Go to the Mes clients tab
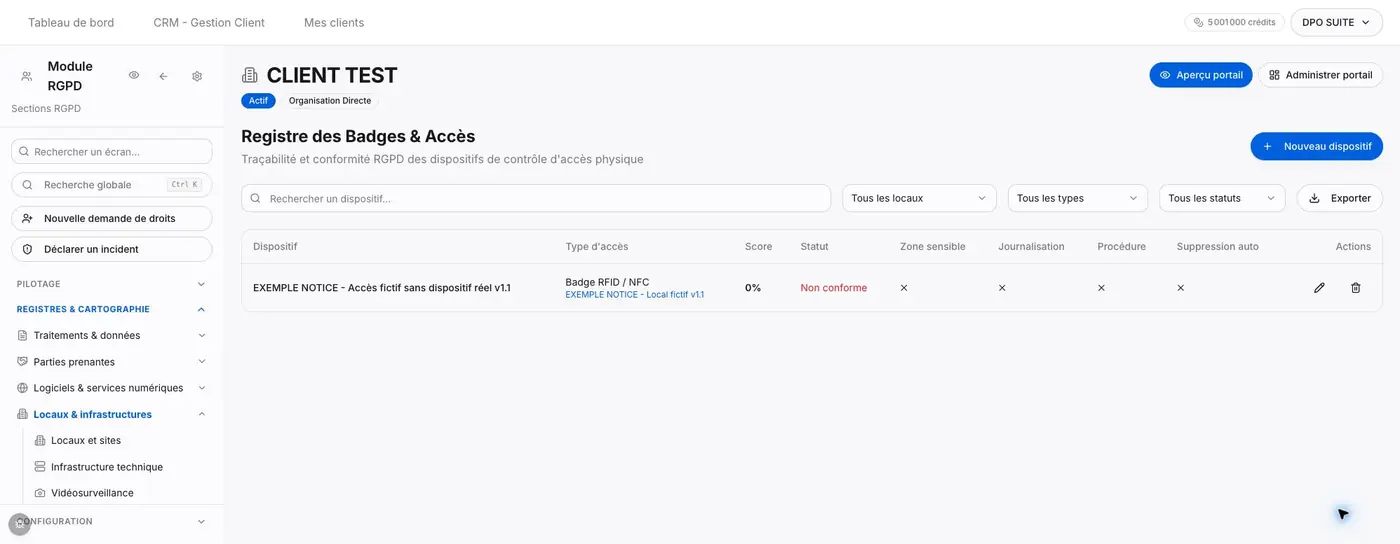1400x544 pixels. tap(334, 22)
